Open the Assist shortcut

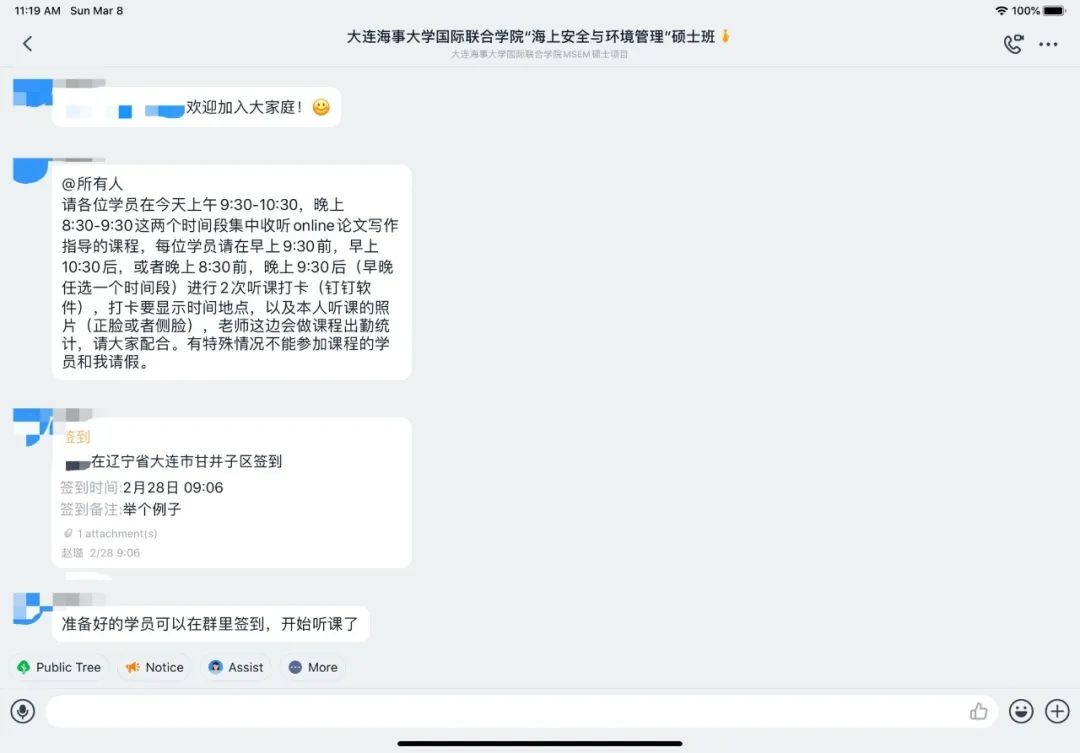click(x=236, y=667)
